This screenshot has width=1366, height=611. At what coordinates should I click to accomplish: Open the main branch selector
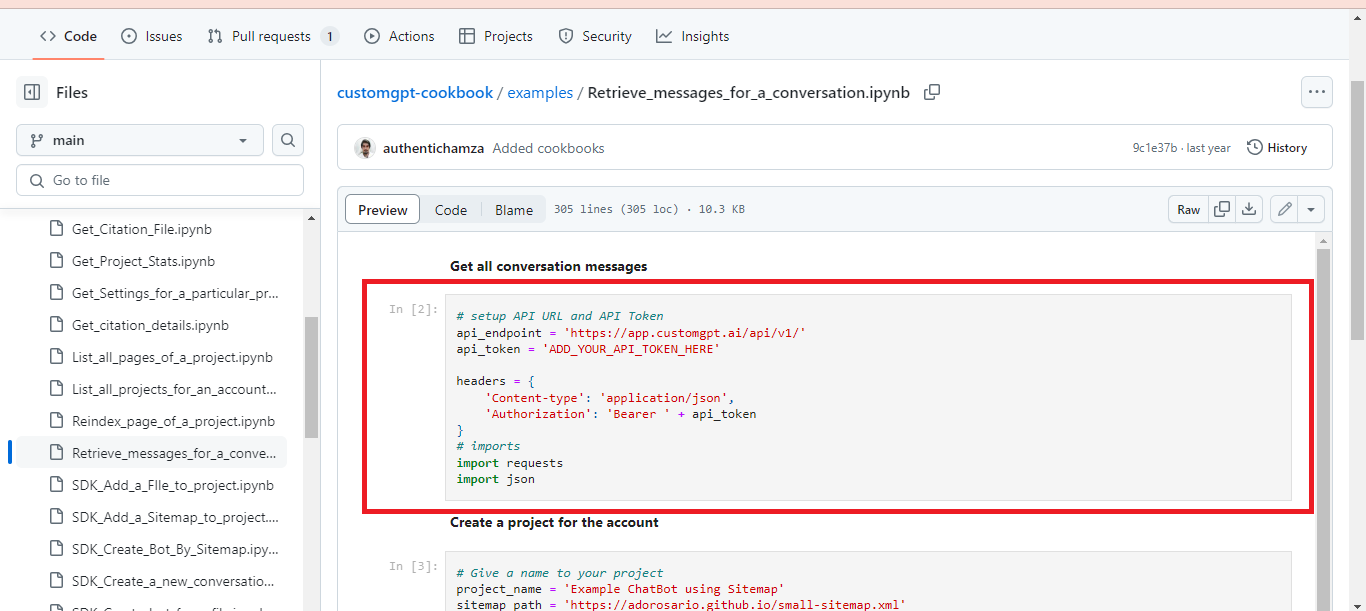(x=139, y=140)
